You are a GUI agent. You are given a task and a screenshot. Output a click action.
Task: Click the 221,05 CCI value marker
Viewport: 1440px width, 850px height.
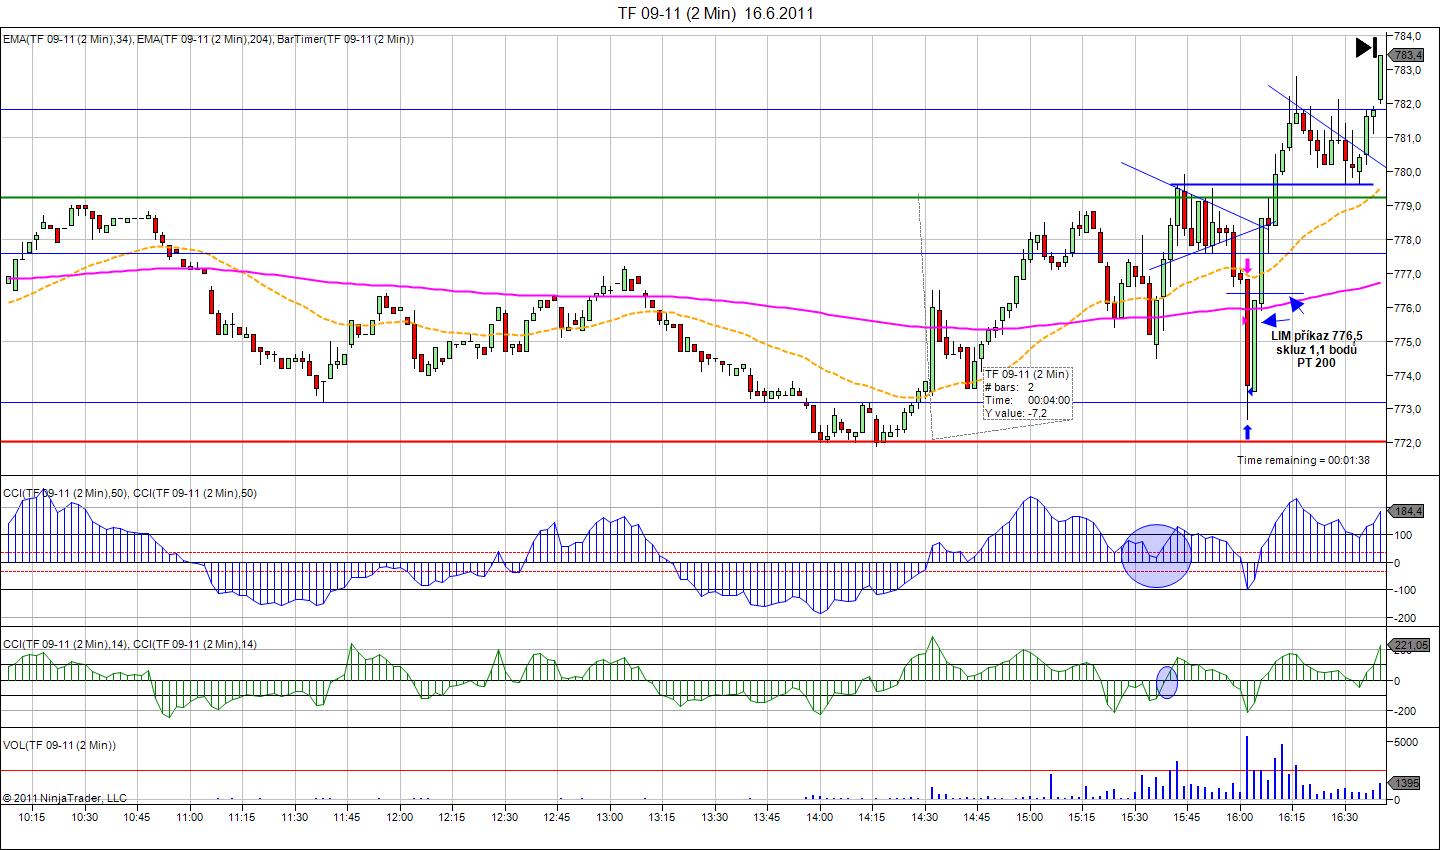pos(1408,645)
